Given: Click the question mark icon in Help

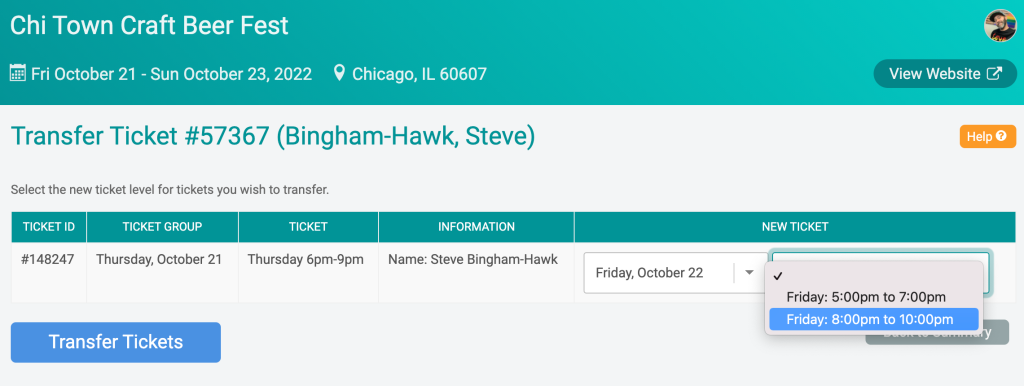Looking at the screenshot, I should click(1001, 137).
